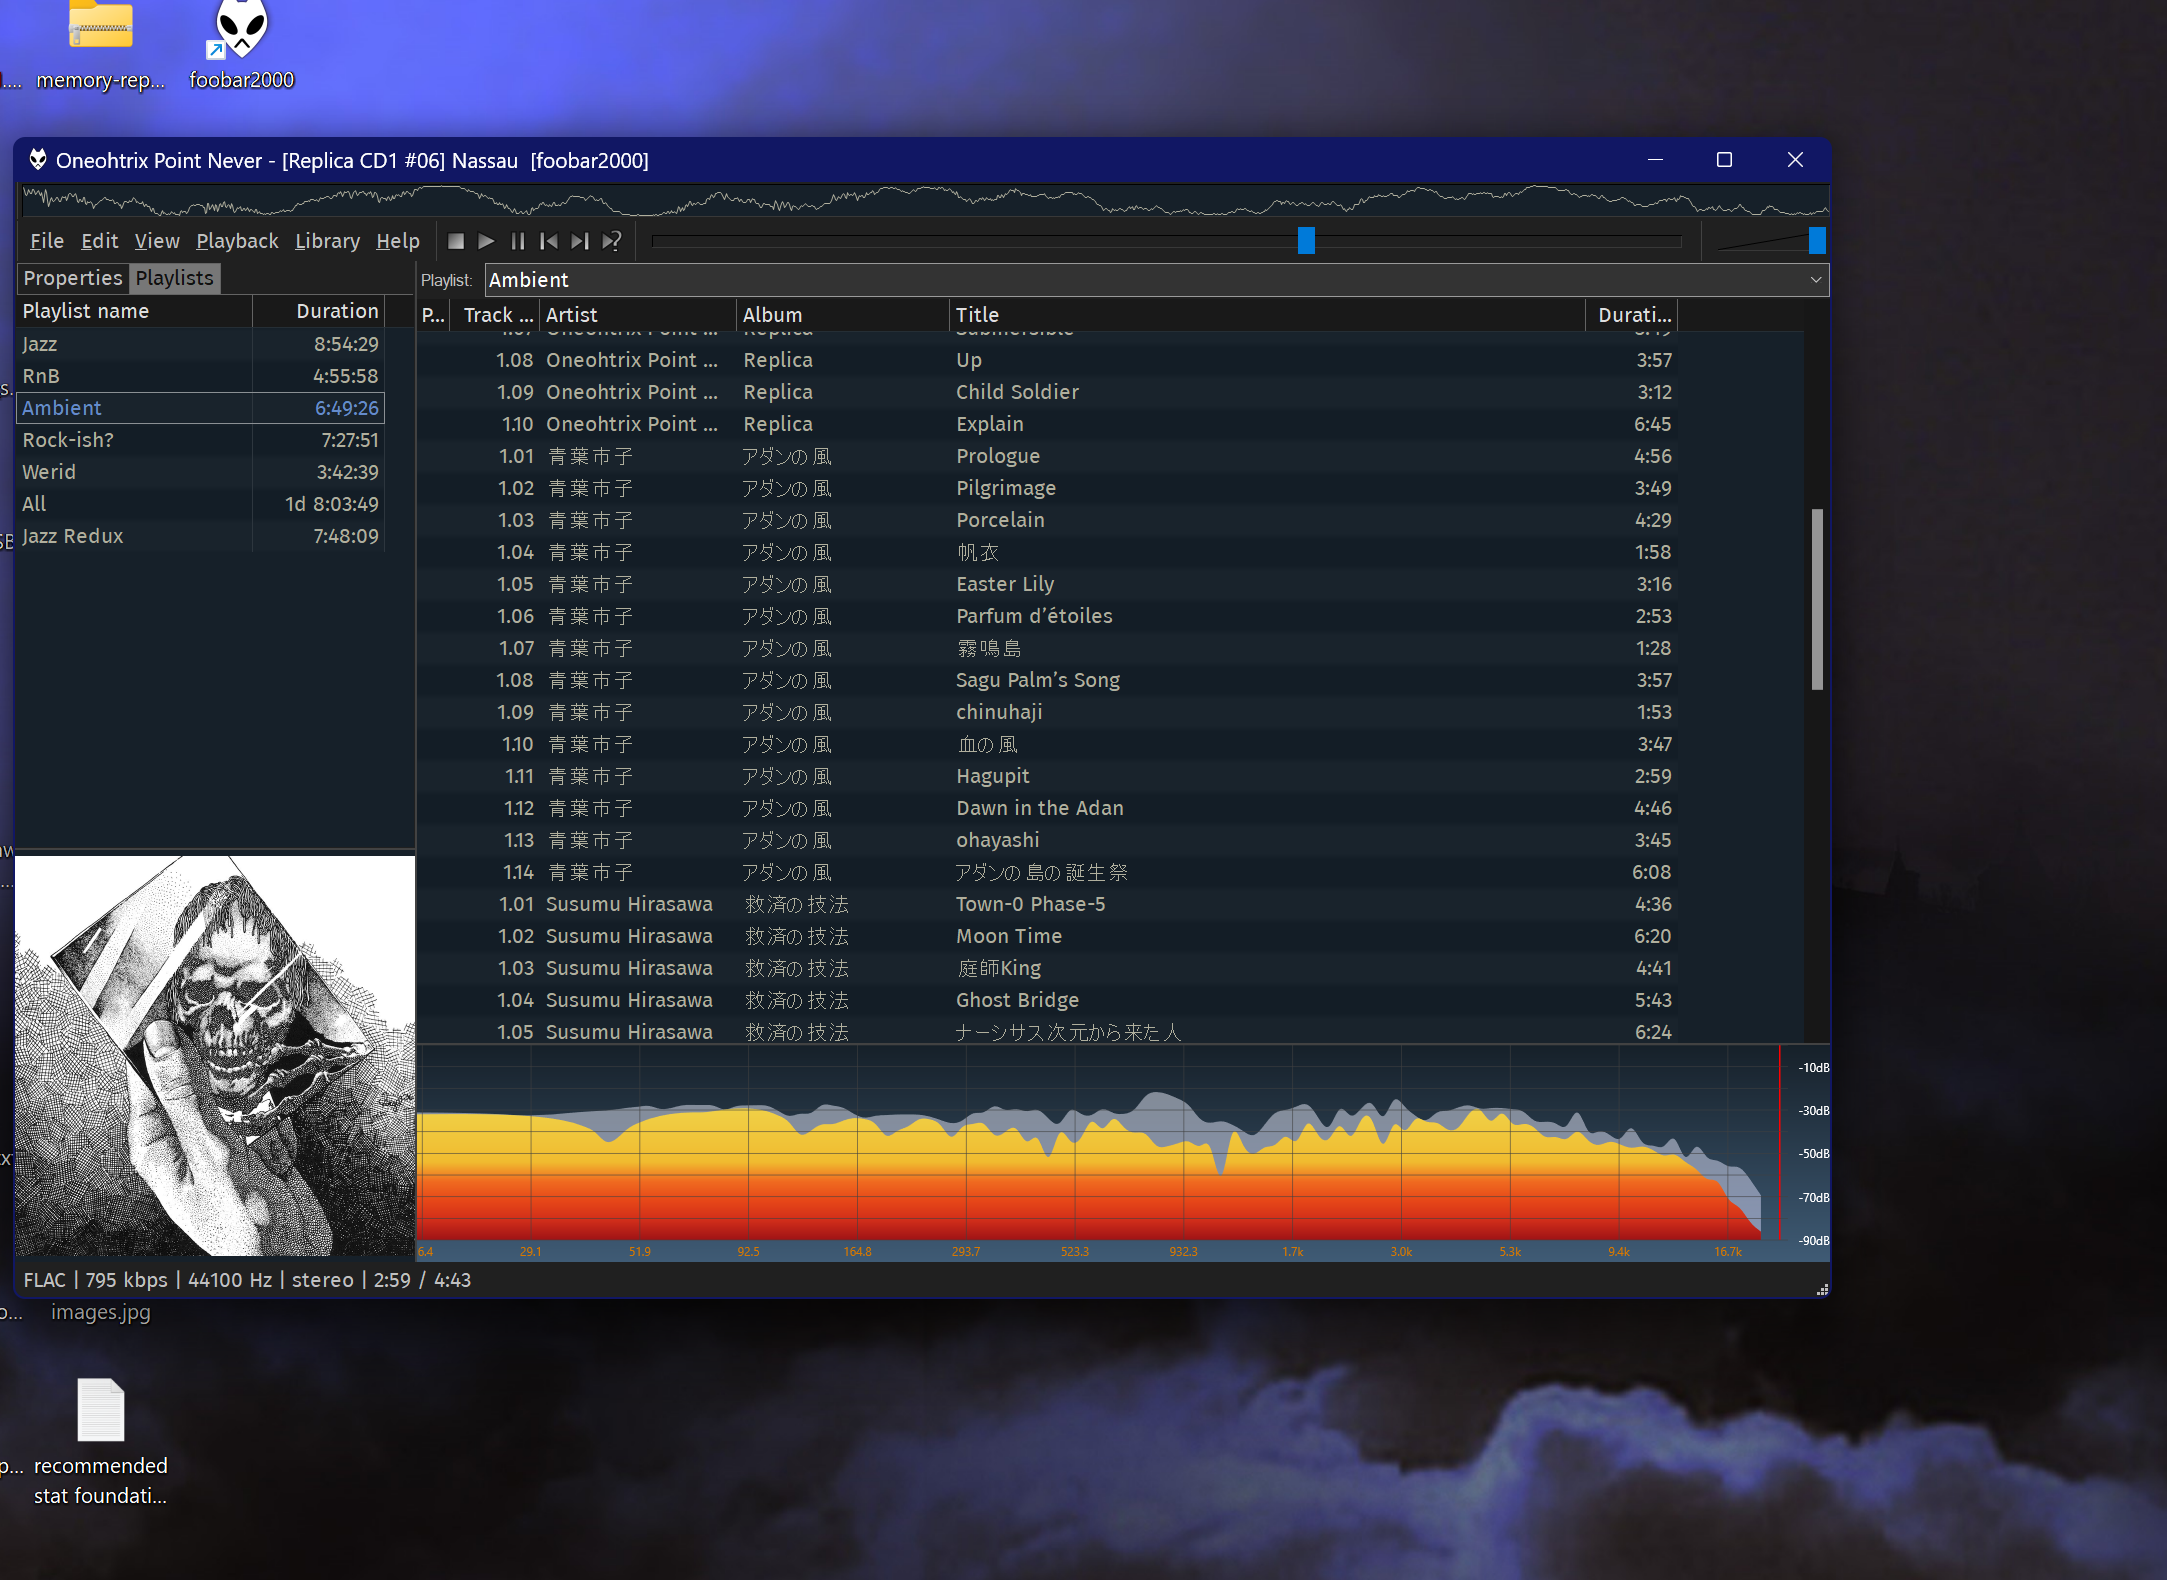Image resolution: width=2167 pixels, height=1580 pixels.
Task: Open the File menu
Action: pyautogui.click(x=47, y=241)
